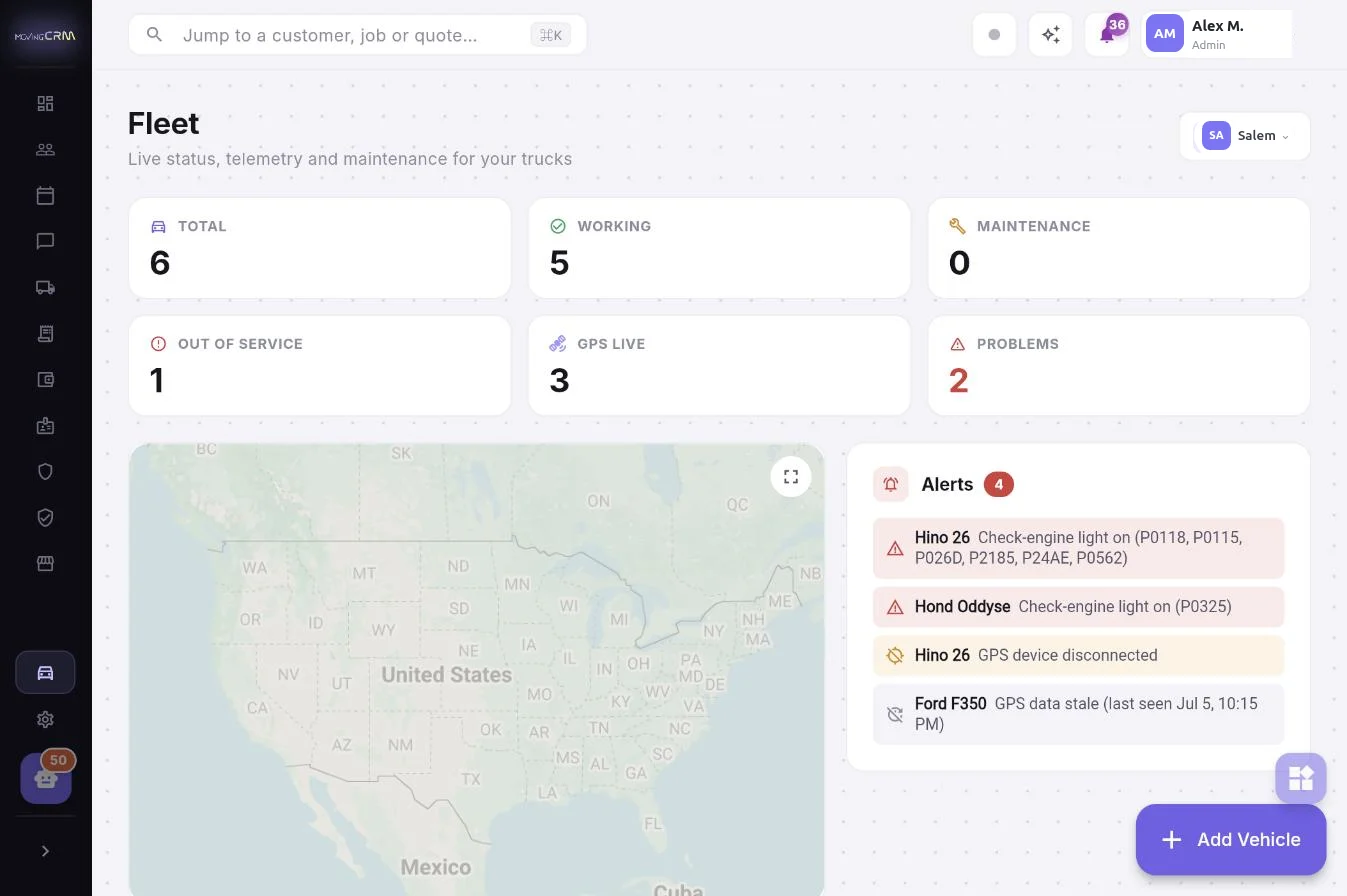Click the Alerts bell icon in panel header
Viewport: 1347px width, 896px height.
[x=891, y=485]
